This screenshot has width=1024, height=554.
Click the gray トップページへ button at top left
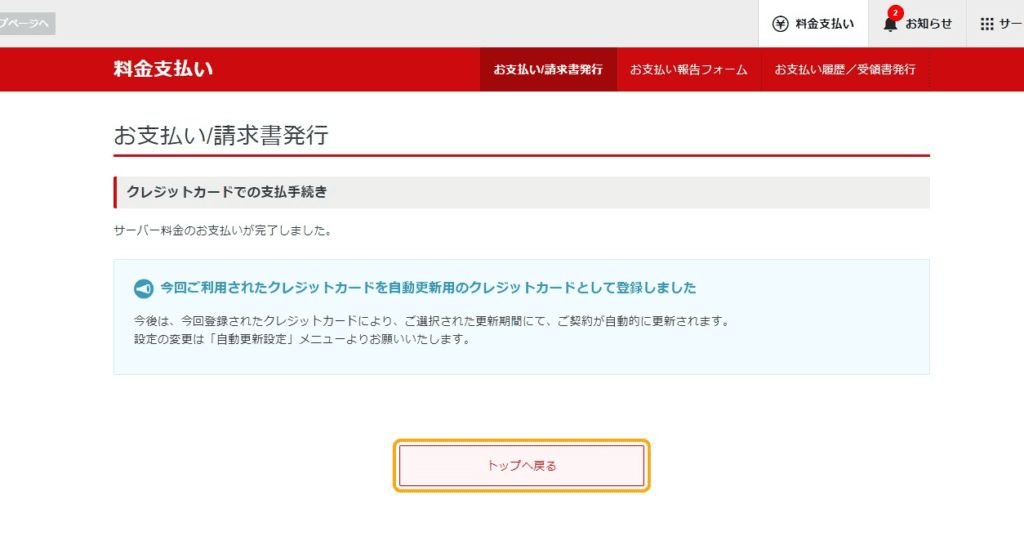pyautogui.click(x=27, y=24)
